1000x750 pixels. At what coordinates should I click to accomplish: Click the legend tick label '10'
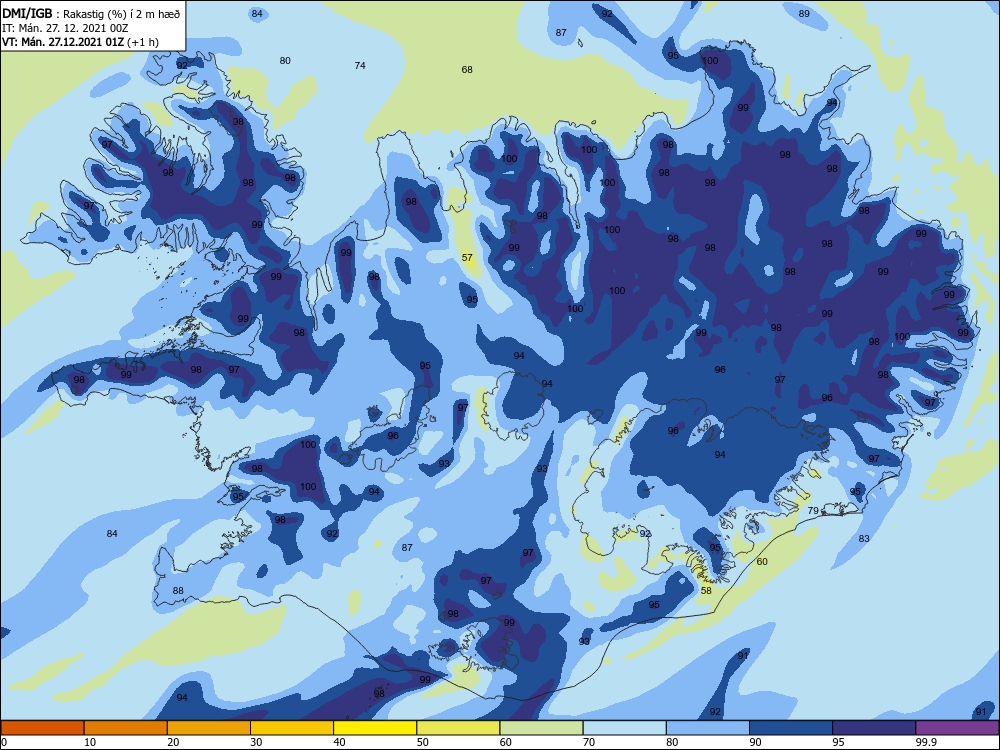tap(90, 742)
